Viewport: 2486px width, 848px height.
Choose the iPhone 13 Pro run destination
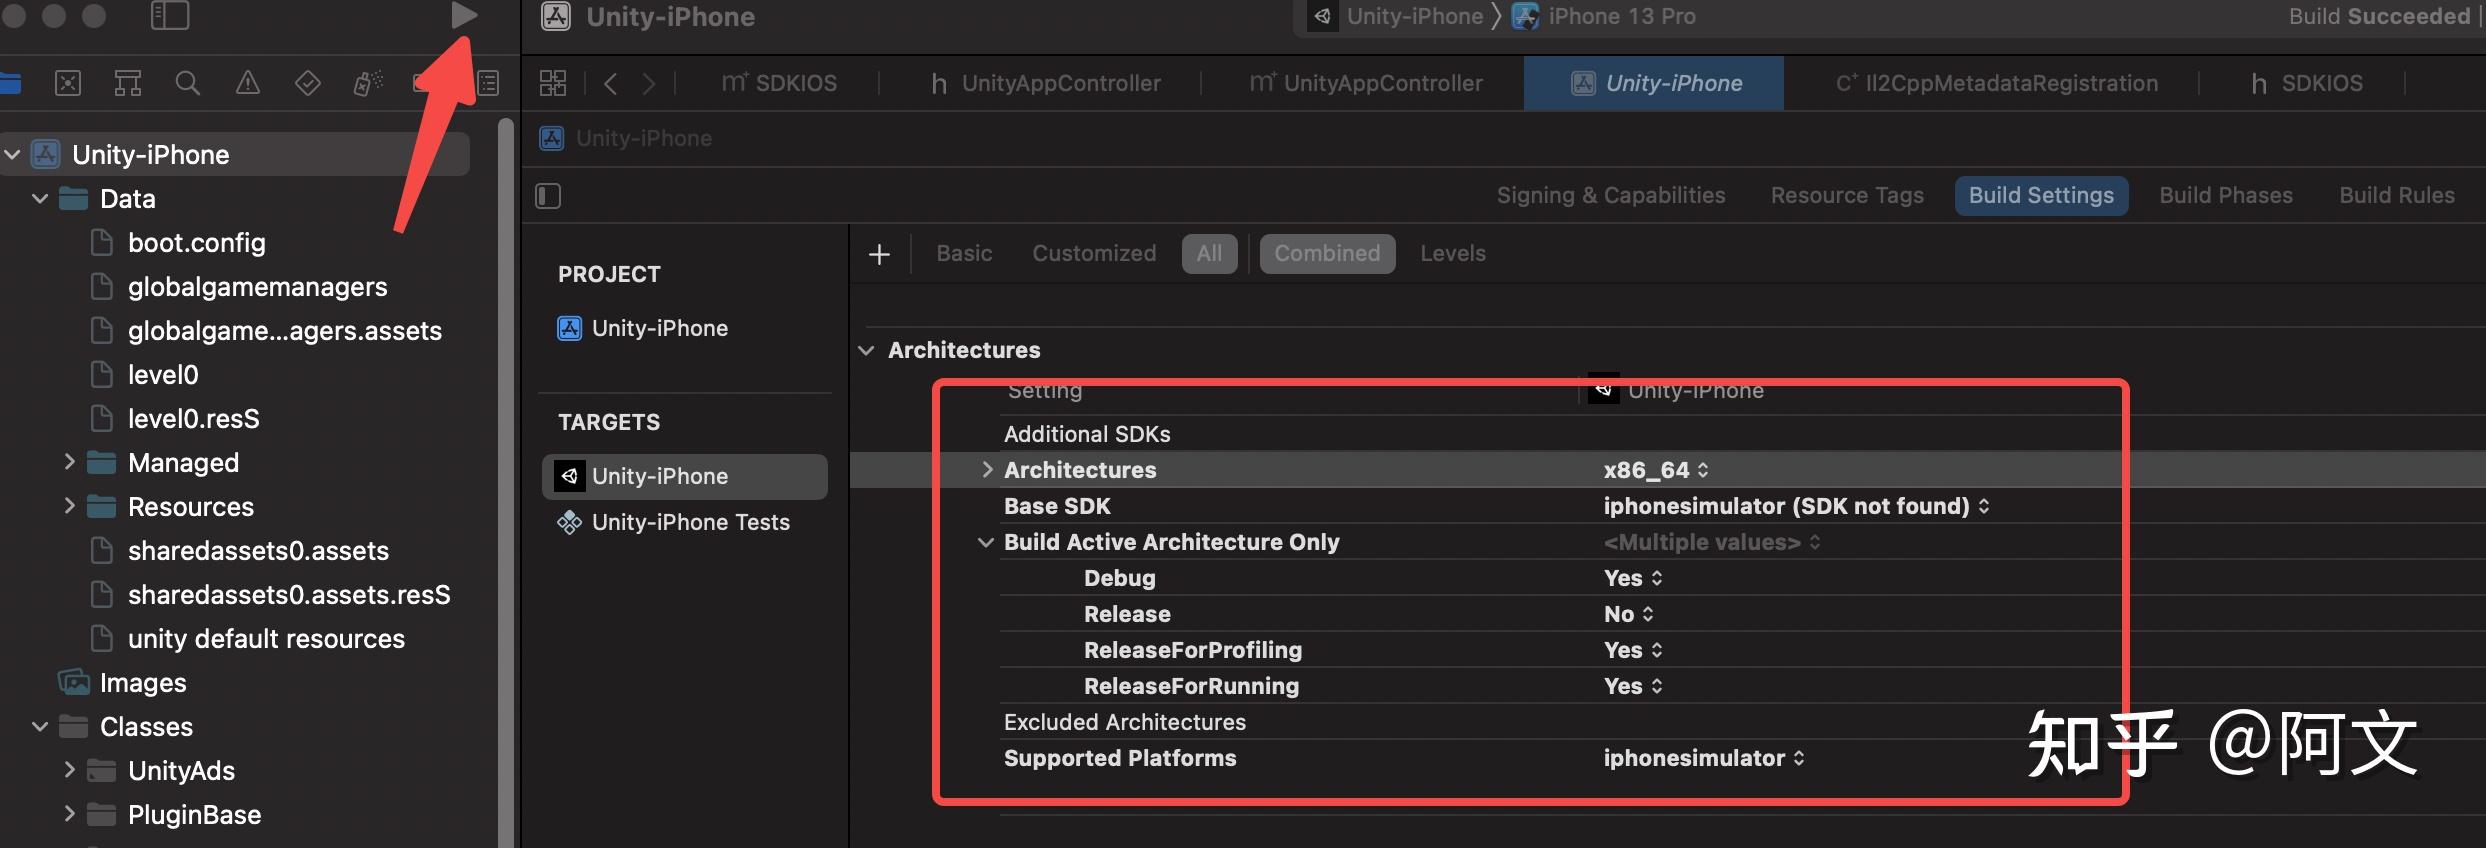click(1605, 16)
